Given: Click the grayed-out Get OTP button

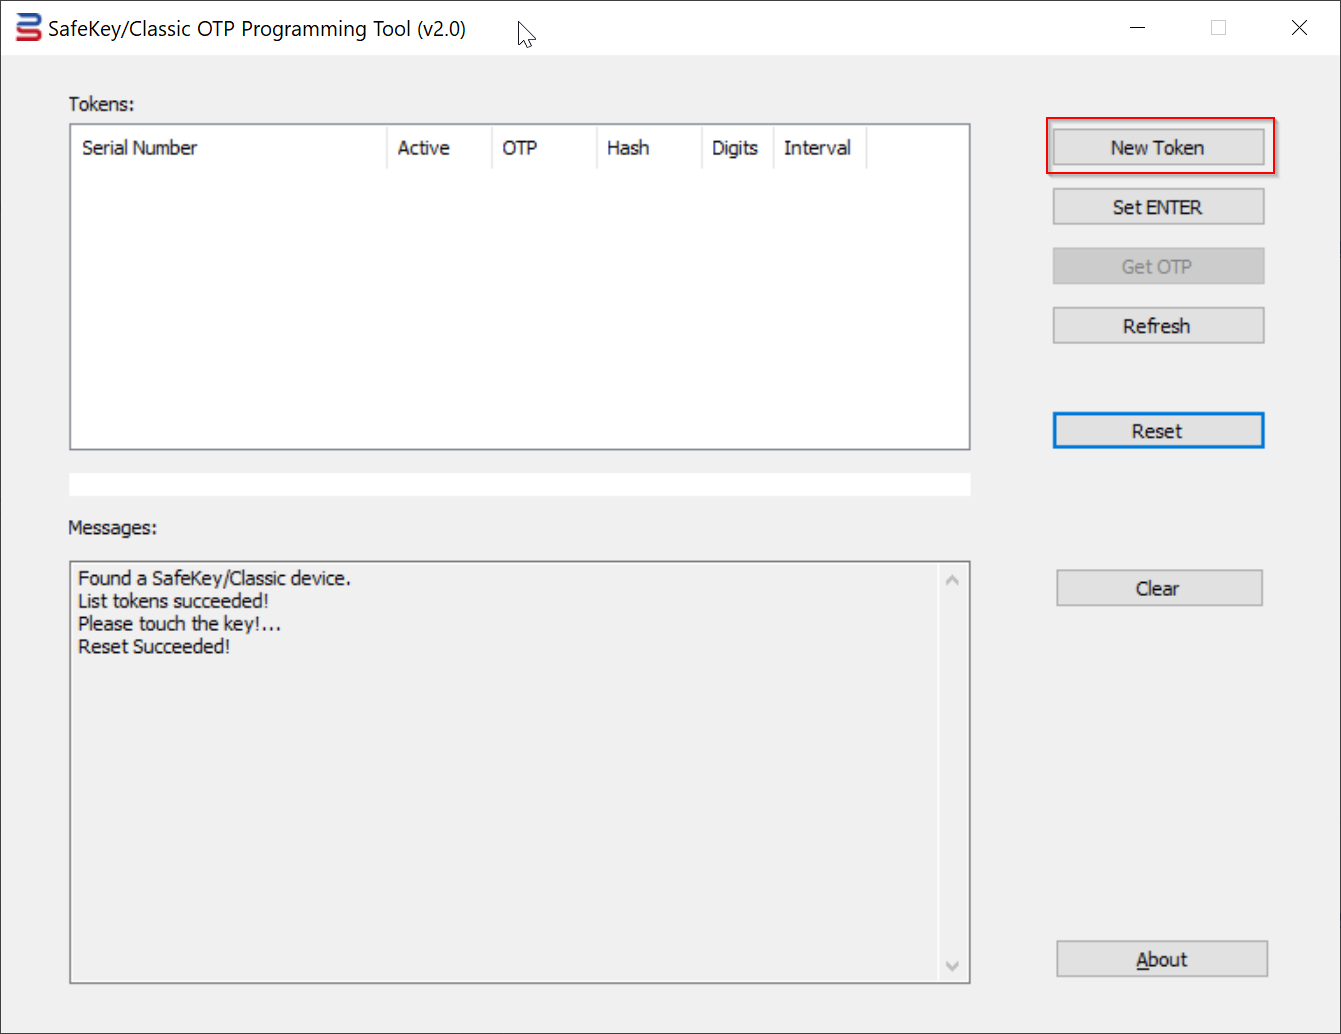Looking at the screenshot, I should coord(1158,267).
